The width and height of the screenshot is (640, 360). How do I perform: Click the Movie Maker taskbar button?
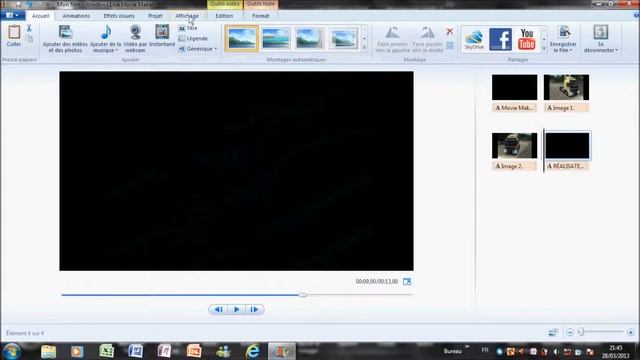click(x=282, y=351)
